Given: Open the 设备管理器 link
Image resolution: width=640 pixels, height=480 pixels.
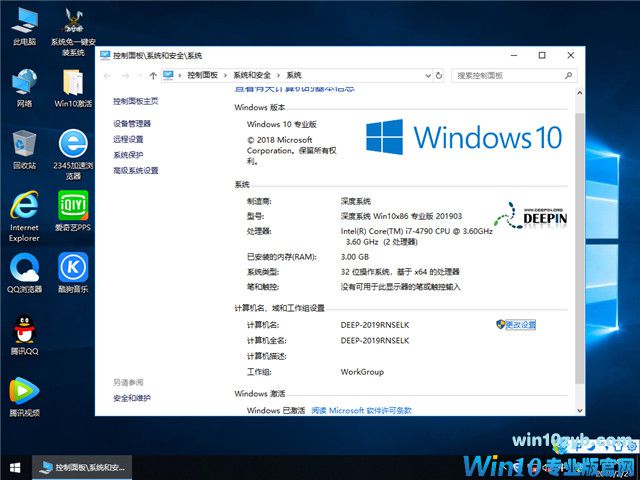Looking at the screenshot, I should [132, 124].
